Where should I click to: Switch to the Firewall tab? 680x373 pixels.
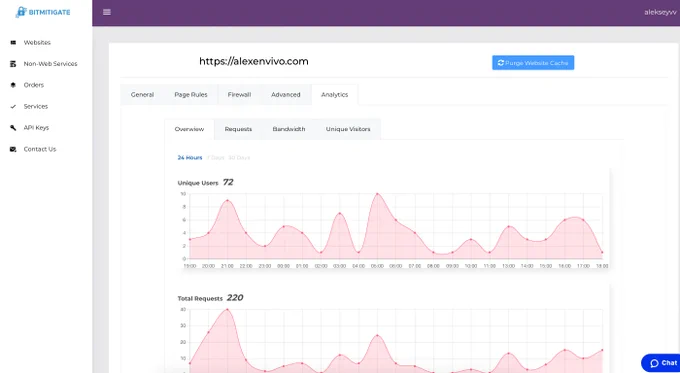point(239,95)
